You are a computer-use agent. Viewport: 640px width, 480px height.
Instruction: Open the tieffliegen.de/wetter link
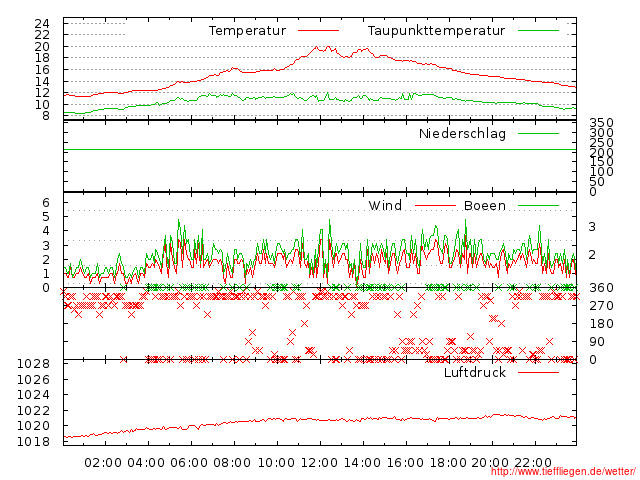563,472
